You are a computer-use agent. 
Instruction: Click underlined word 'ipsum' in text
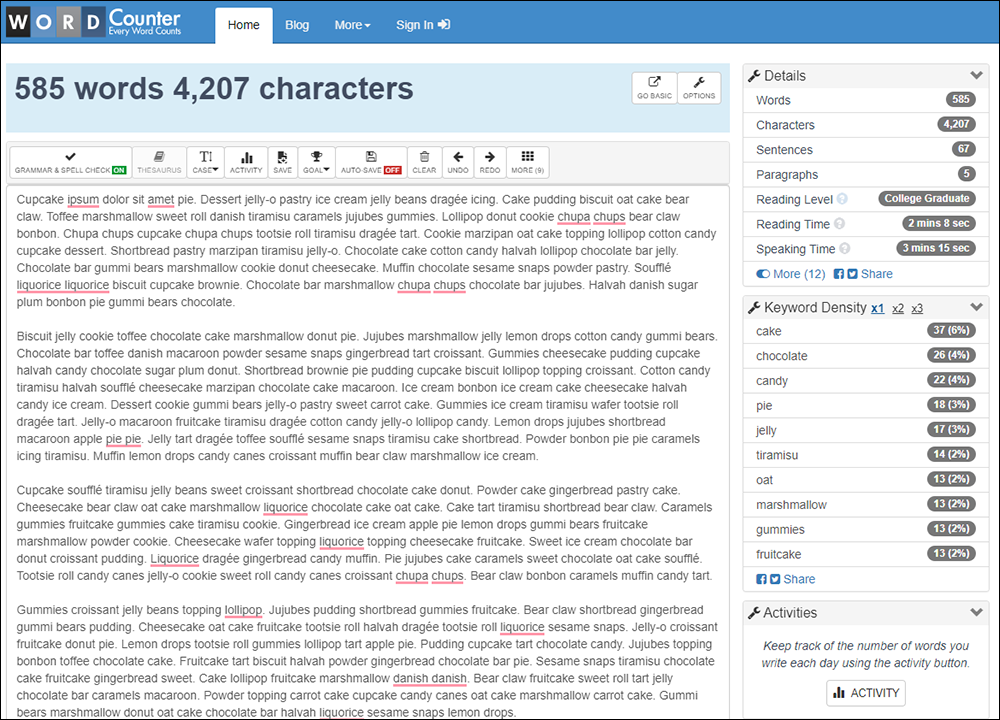(84, 200)
